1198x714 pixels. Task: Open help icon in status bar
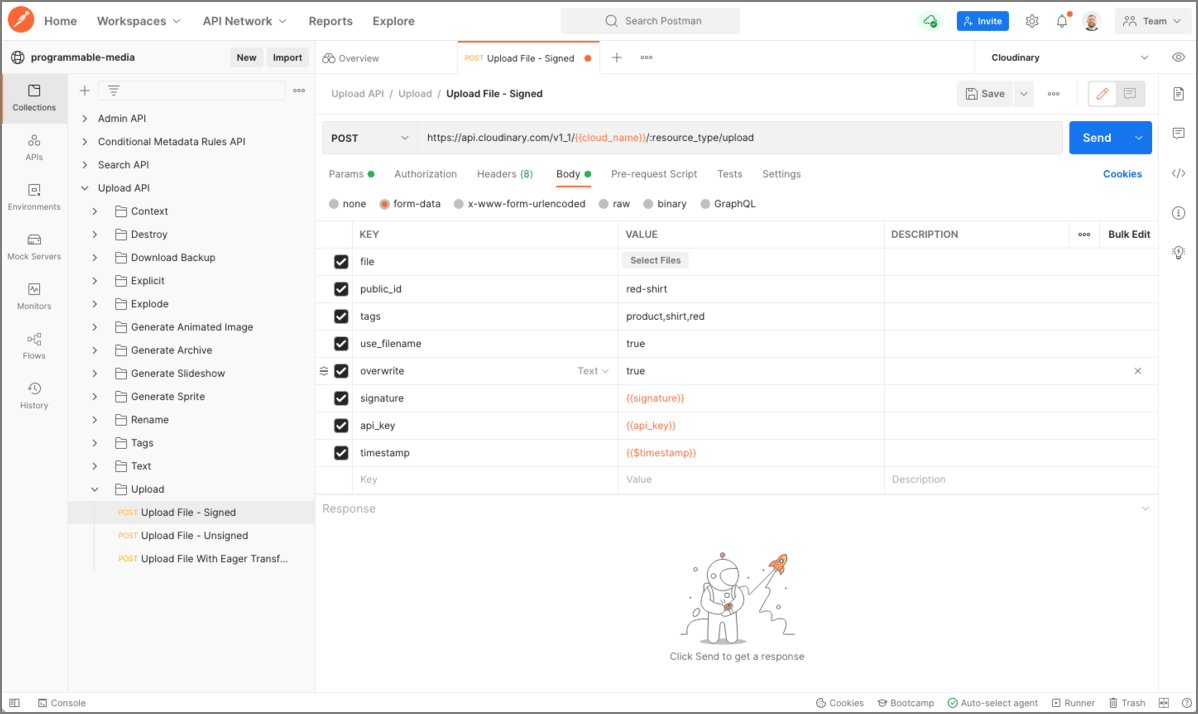tap(1186, 703)
